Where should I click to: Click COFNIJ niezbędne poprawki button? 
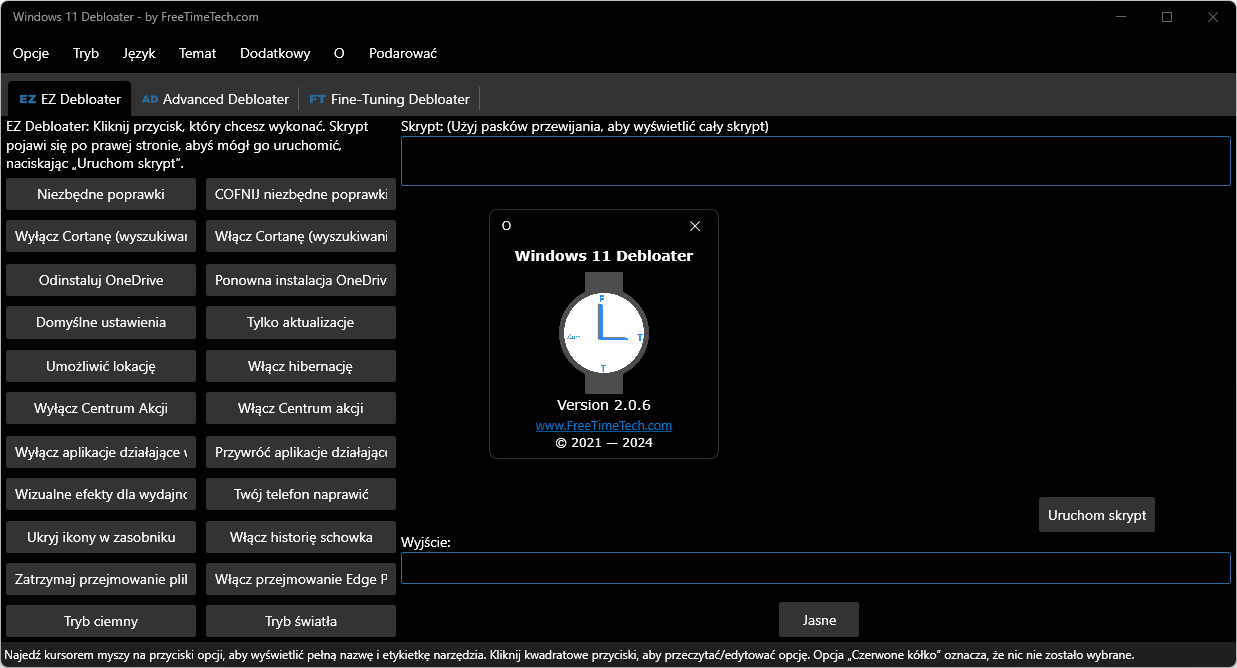tap(301, 194)
